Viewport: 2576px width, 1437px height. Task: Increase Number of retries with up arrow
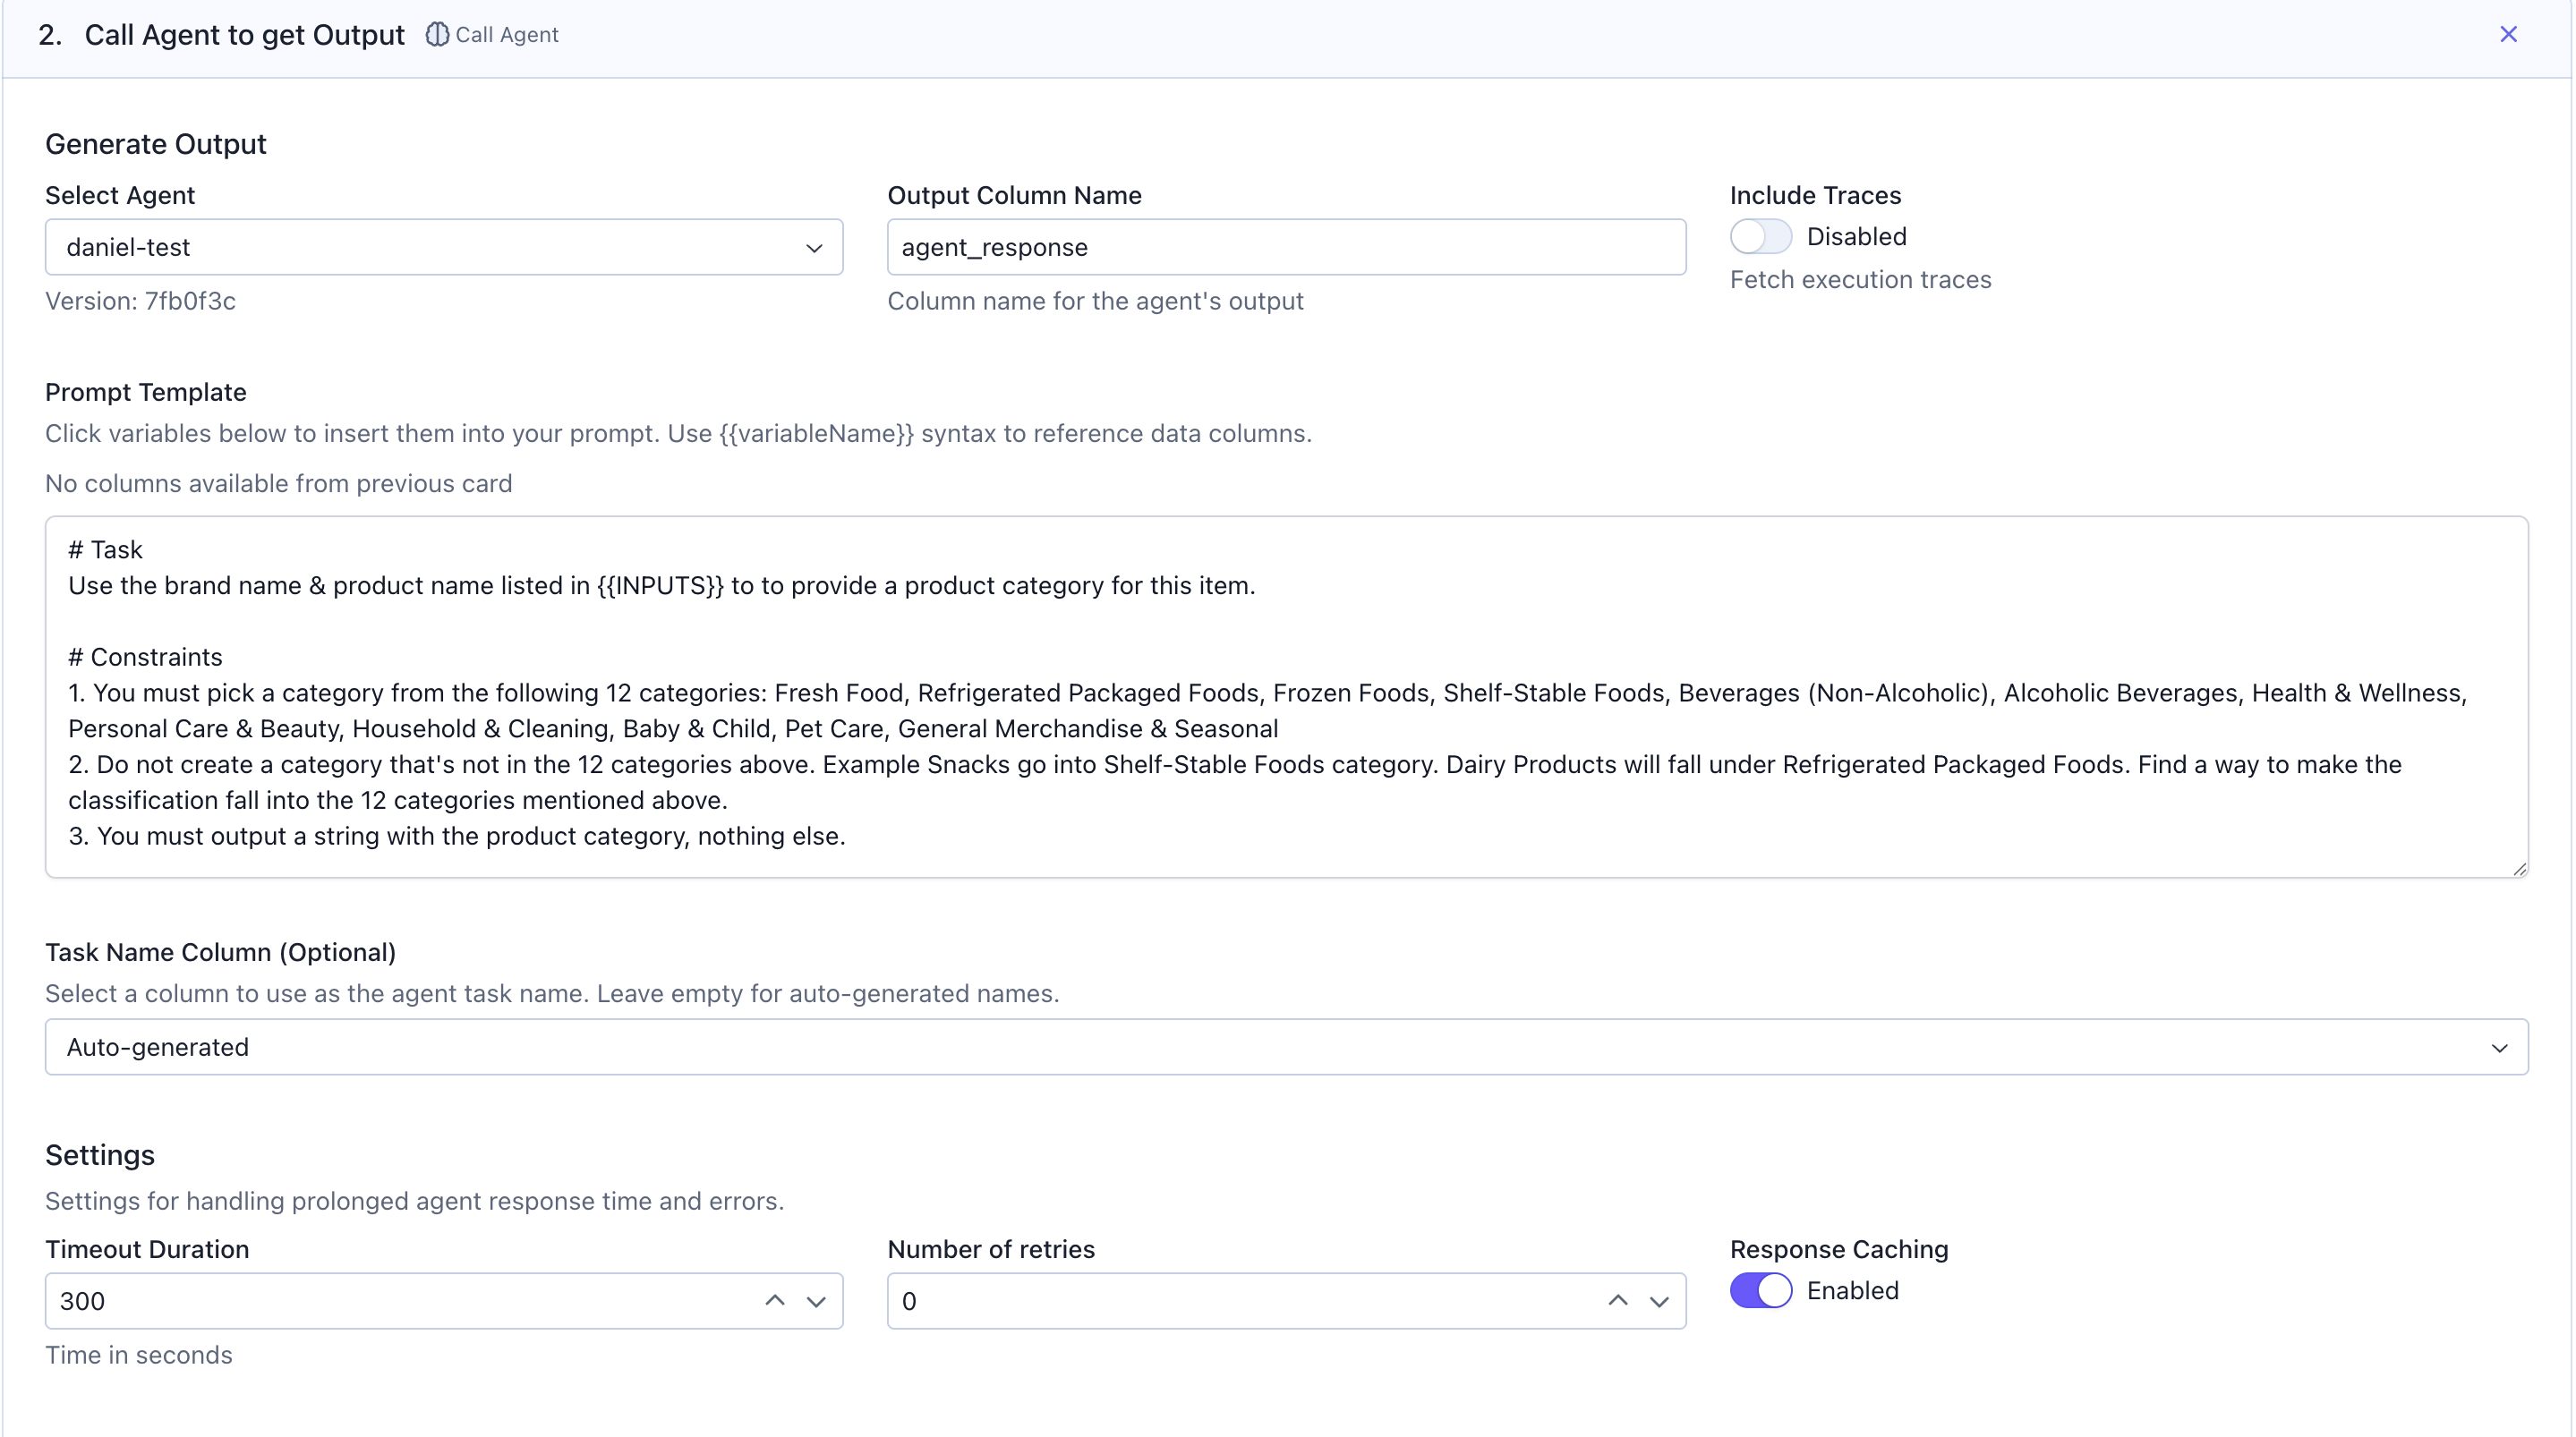(1617, 1299)
